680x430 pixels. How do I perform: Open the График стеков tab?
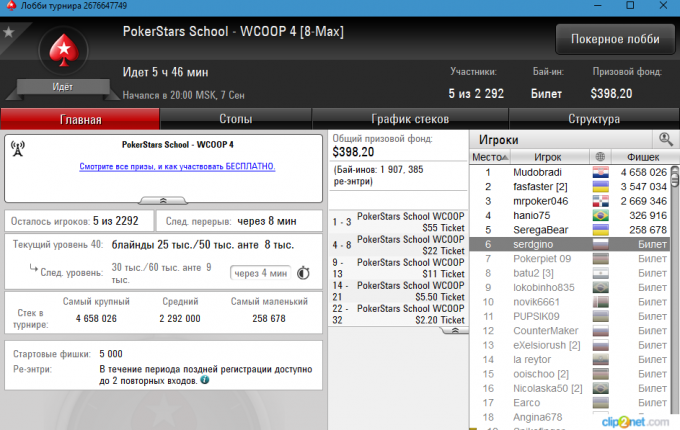pyautogui.click(x=410, y=119)
